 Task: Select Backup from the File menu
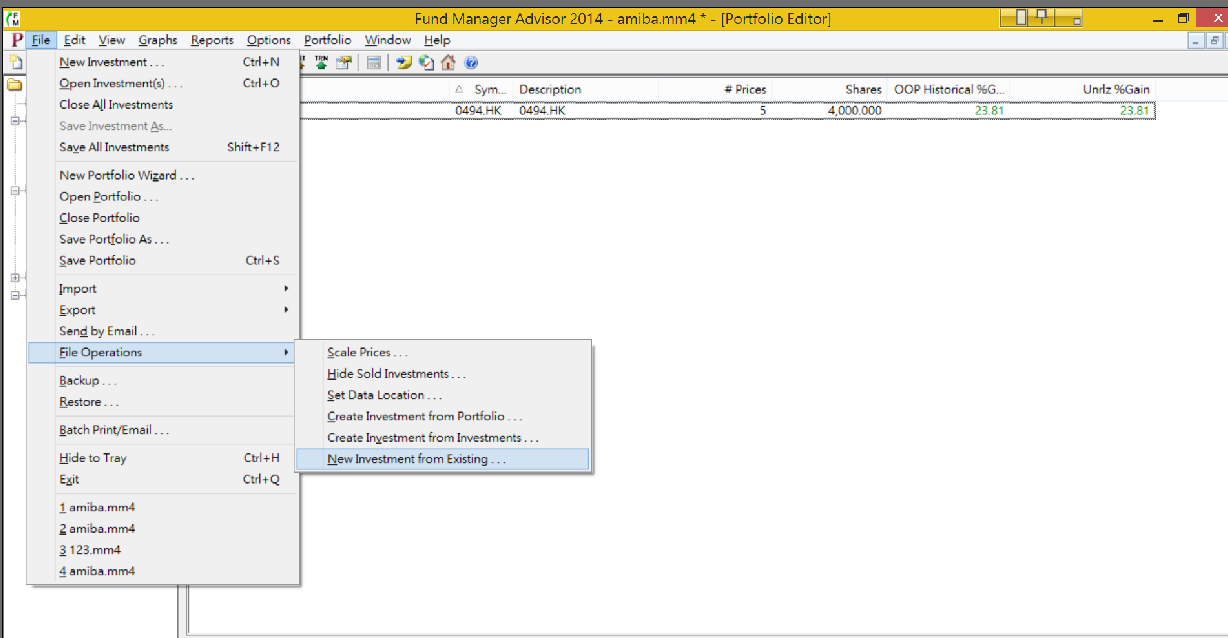pos(163,381)
